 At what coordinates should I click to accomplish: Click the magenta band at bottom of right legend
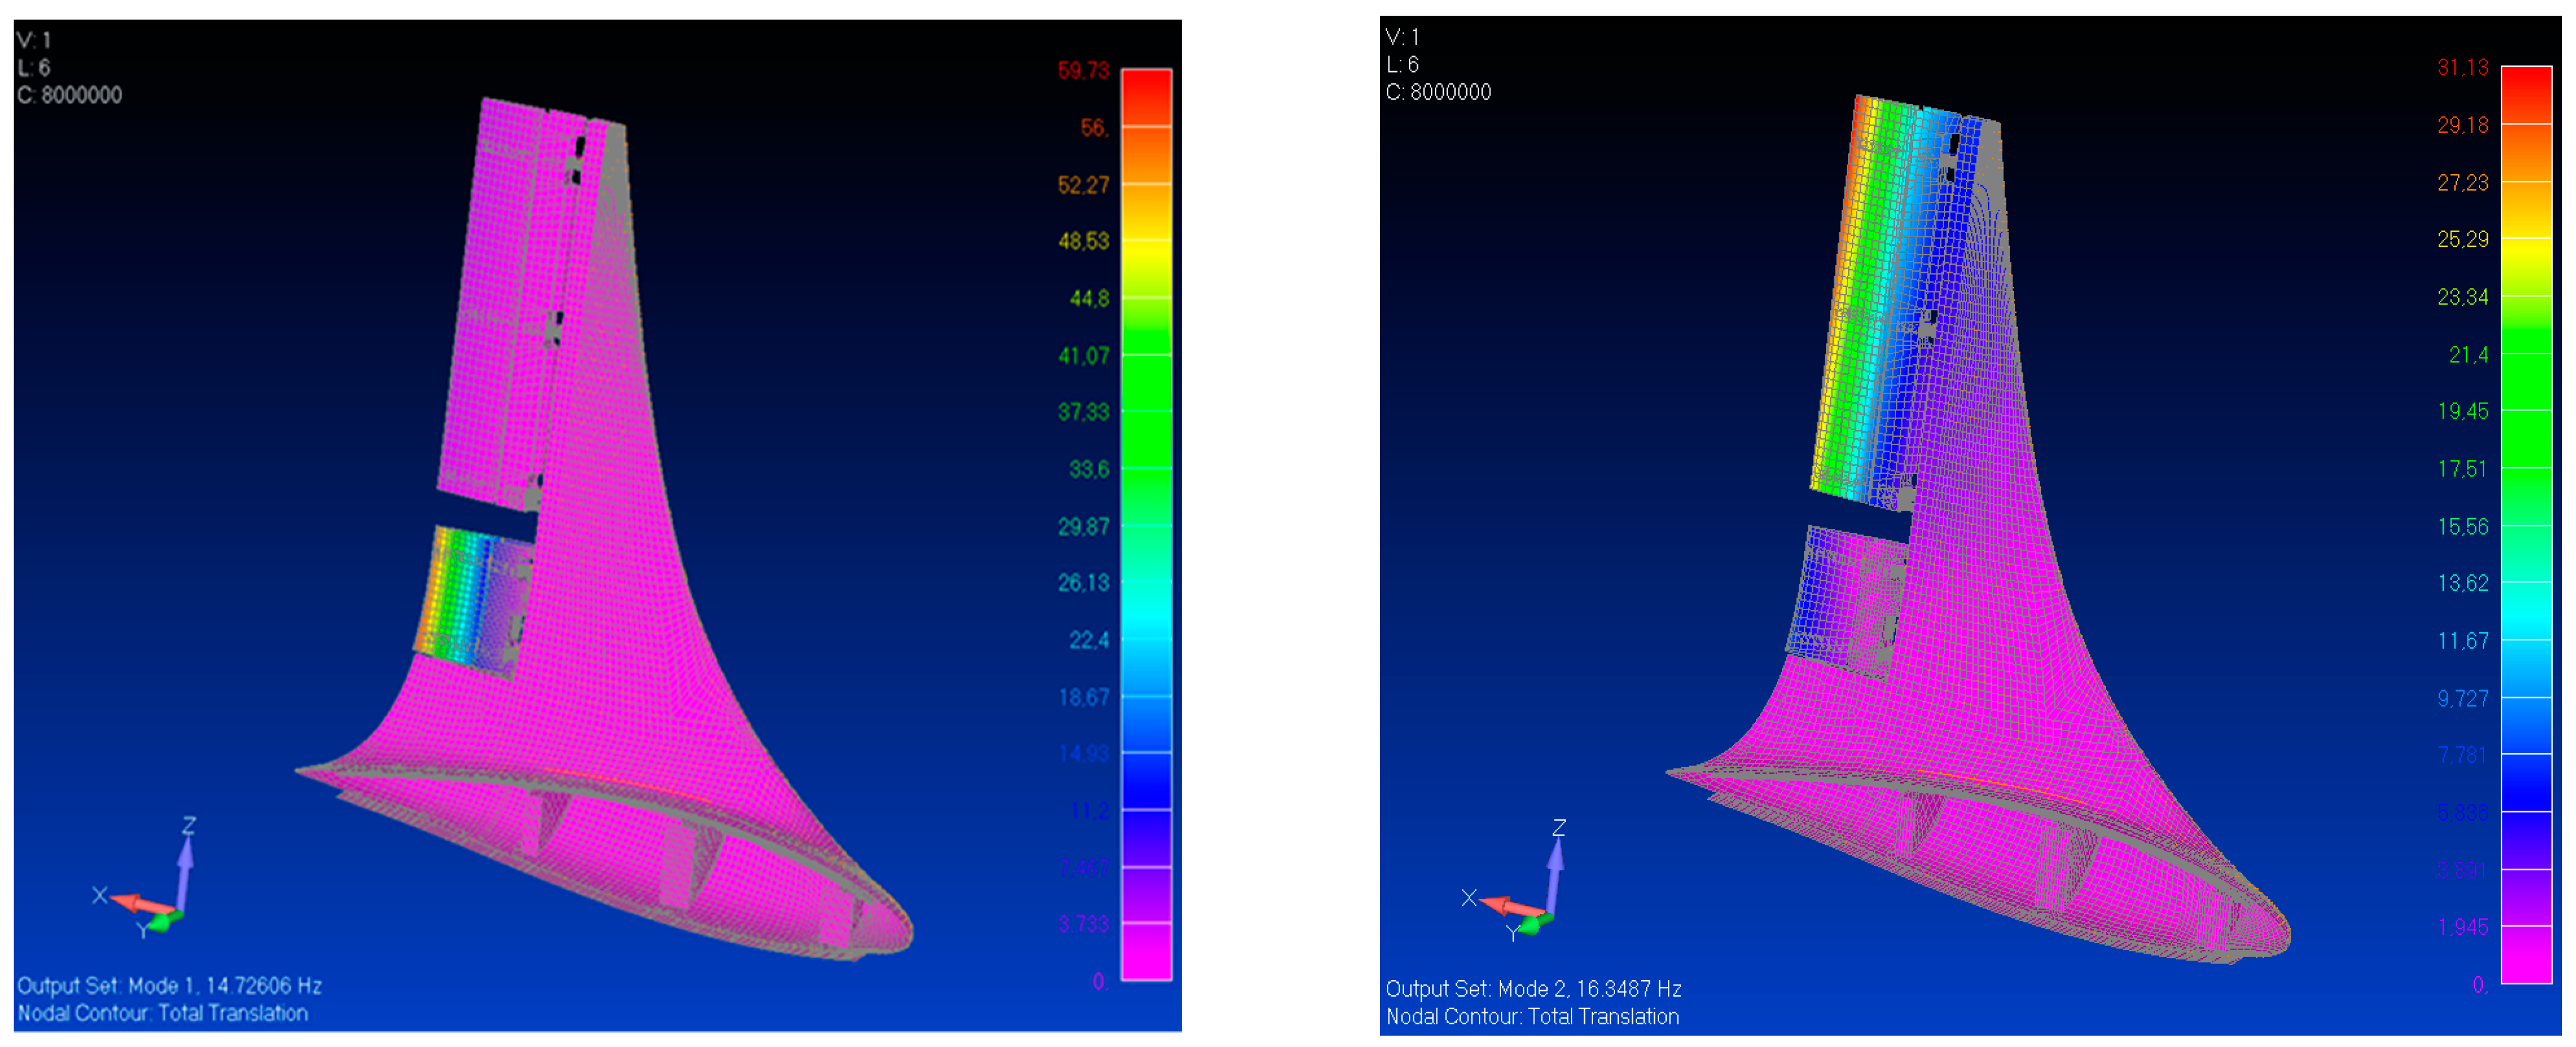coord(2526,955)
